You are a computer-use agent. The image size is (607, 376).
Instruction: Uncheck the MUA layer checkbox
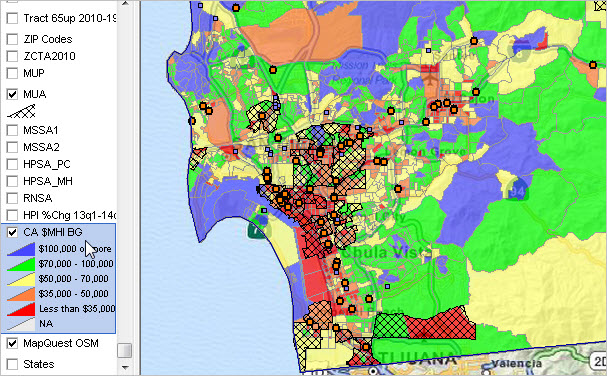click(x=12, y=94)
